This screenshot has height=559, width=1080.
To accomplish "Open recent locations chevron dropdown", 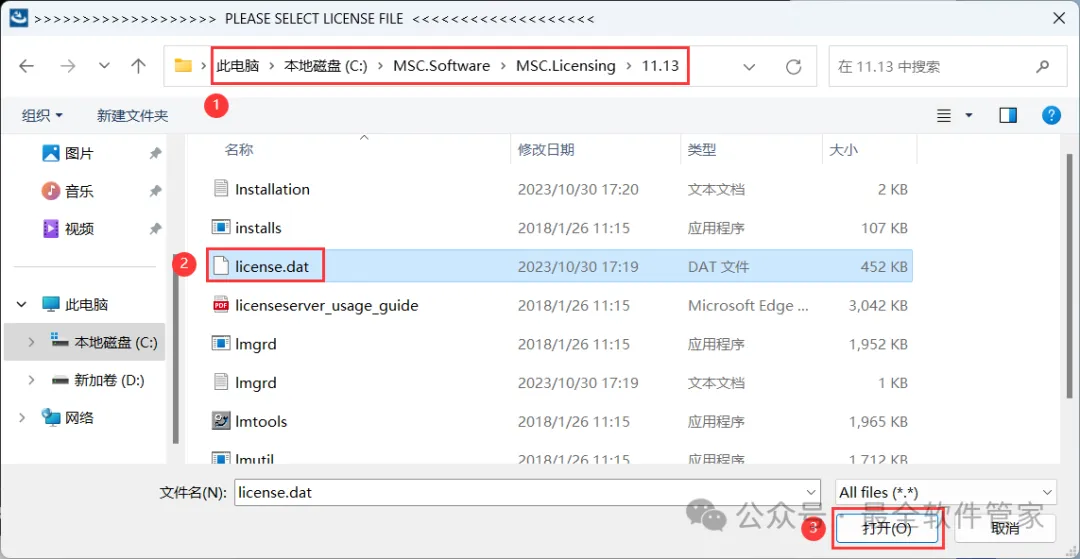I will [105, 66].
